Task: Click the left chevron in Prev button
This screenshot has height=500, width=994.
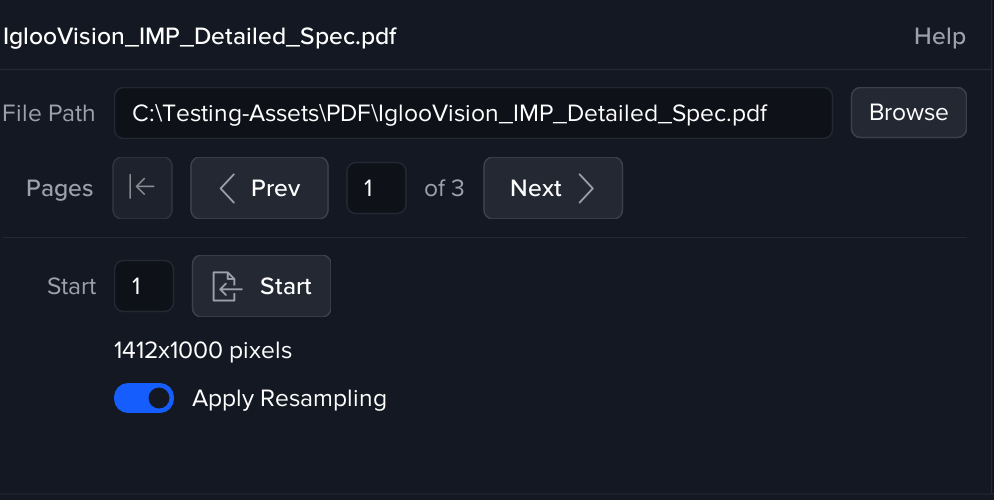Action: (227, 188)
